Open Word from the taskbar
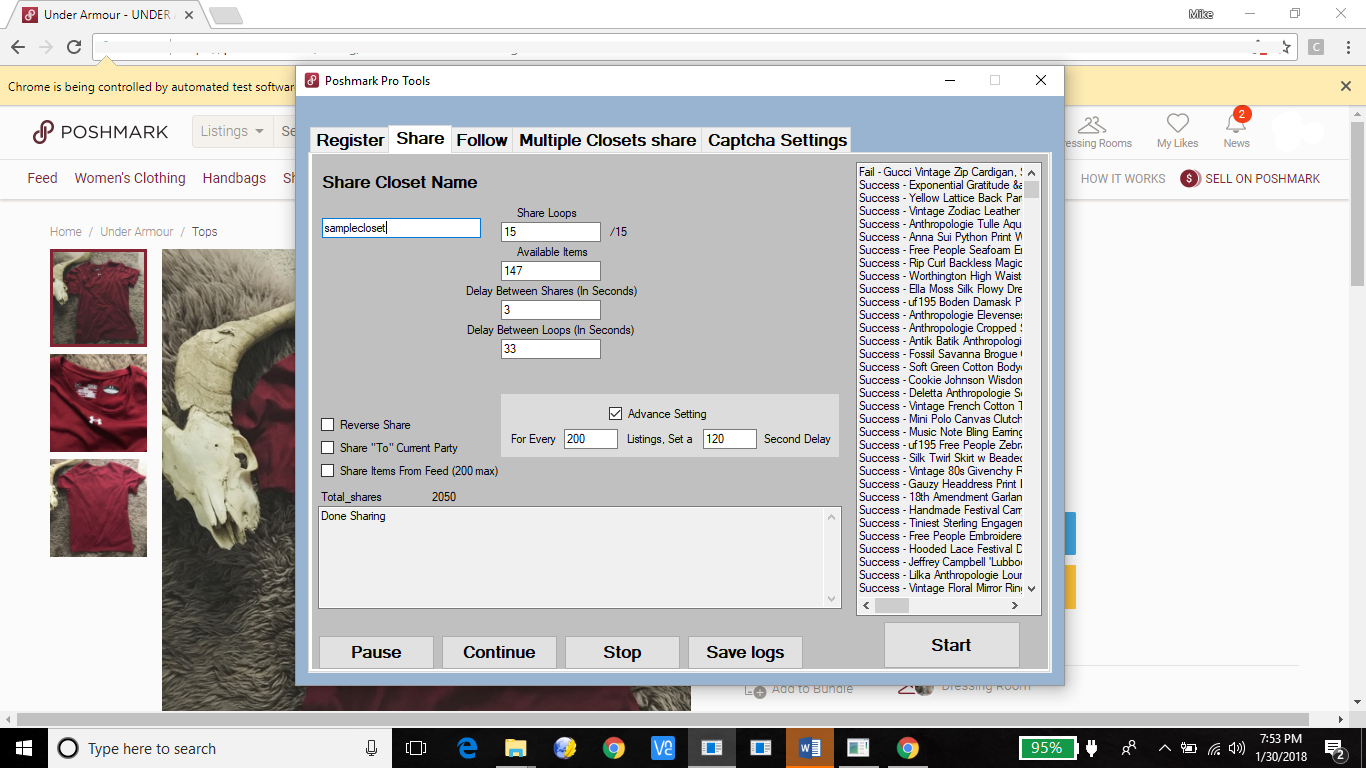This screenshot has width=1366, height=768. click(x=809, y=748)
